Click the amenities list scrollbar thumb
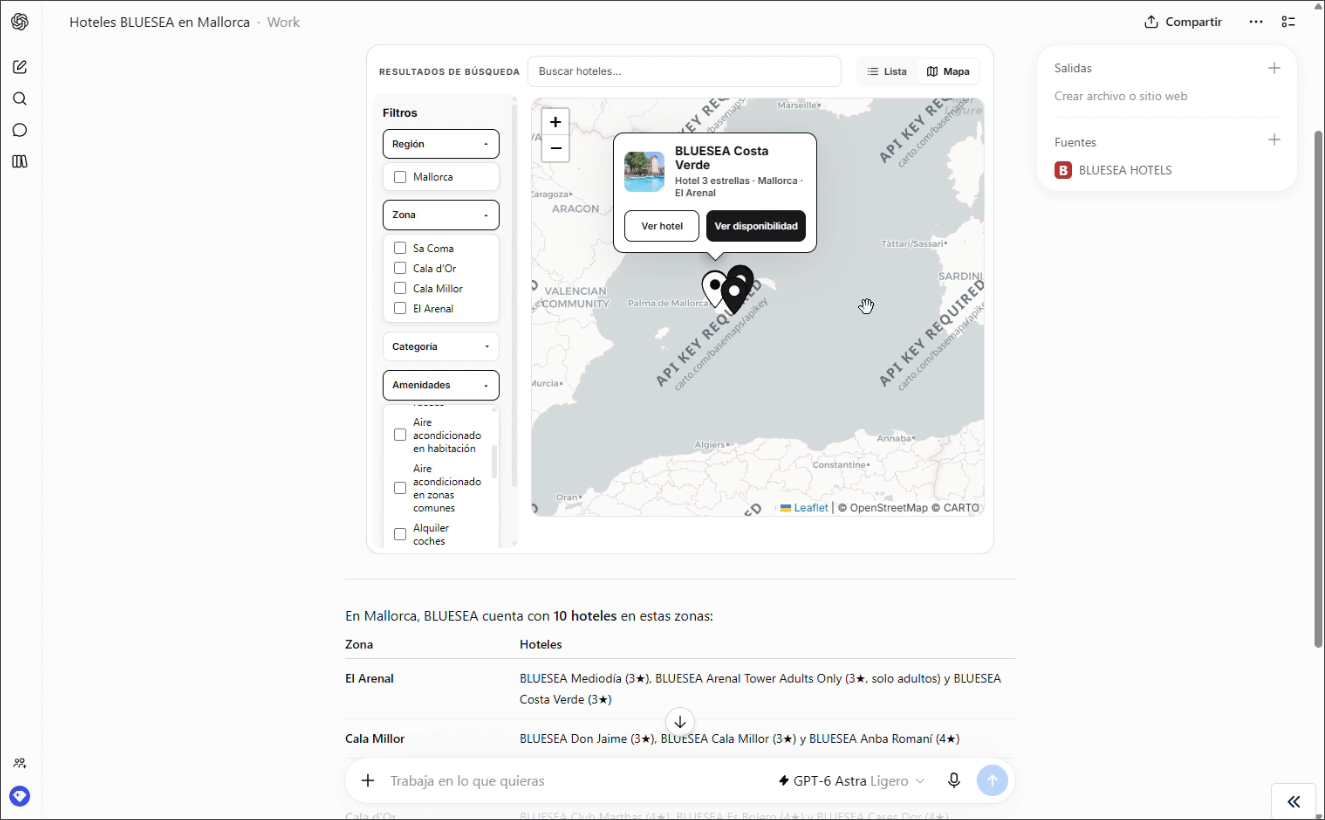Image resolution: width=1325 pixels, height=820 pixels. click(x=494, y=461)
